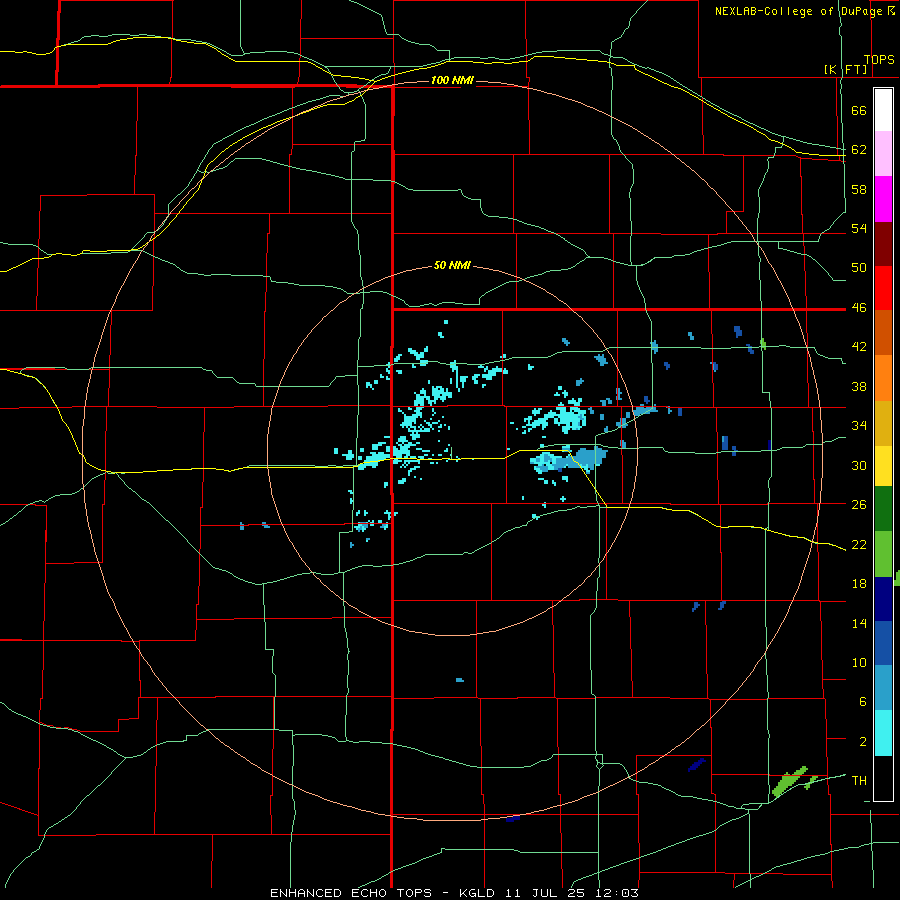Click the light pink 62 kft swatch
The width and height of the screenshot is (900, 900).
click(x=883, y=153)
